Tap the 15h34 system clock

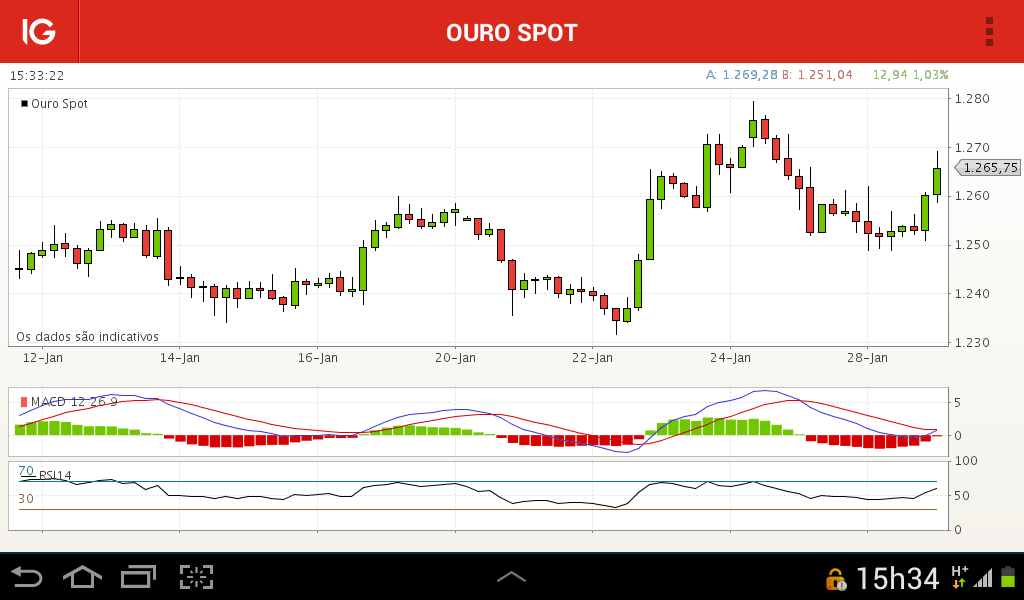897,578
